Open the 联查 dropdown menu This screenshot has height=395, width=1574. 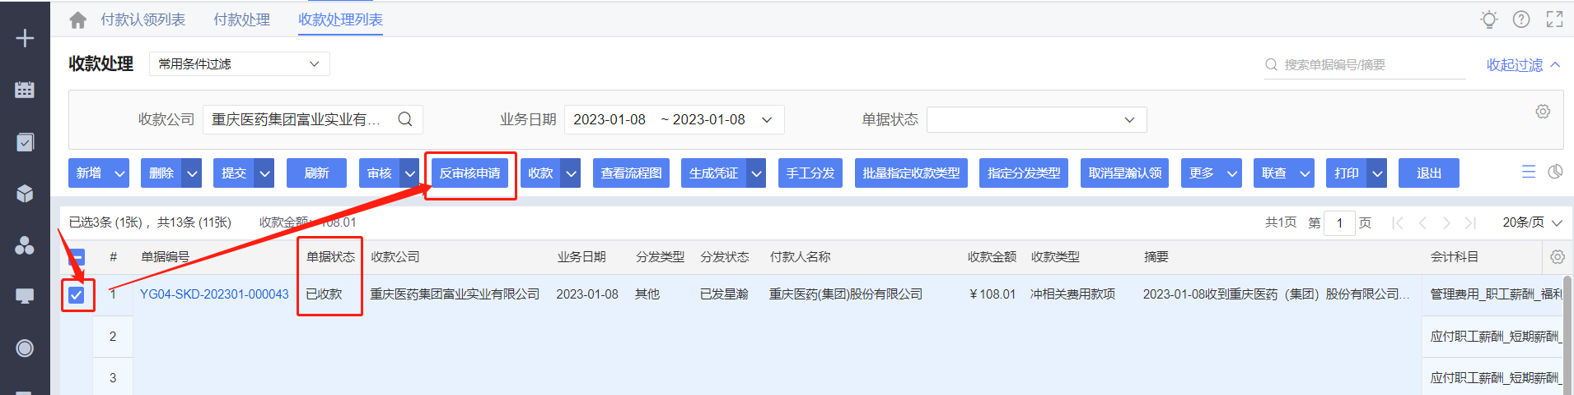click(x=1284, y=173)
